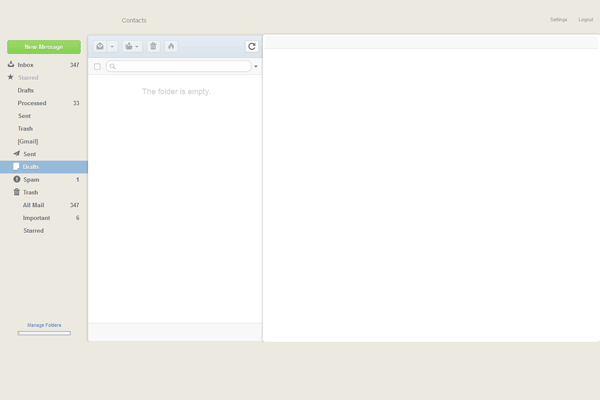This screenshot has height=400, width=600.
Task: Click the storage quota bar under Manage Folders
Action: click(44, 333)
